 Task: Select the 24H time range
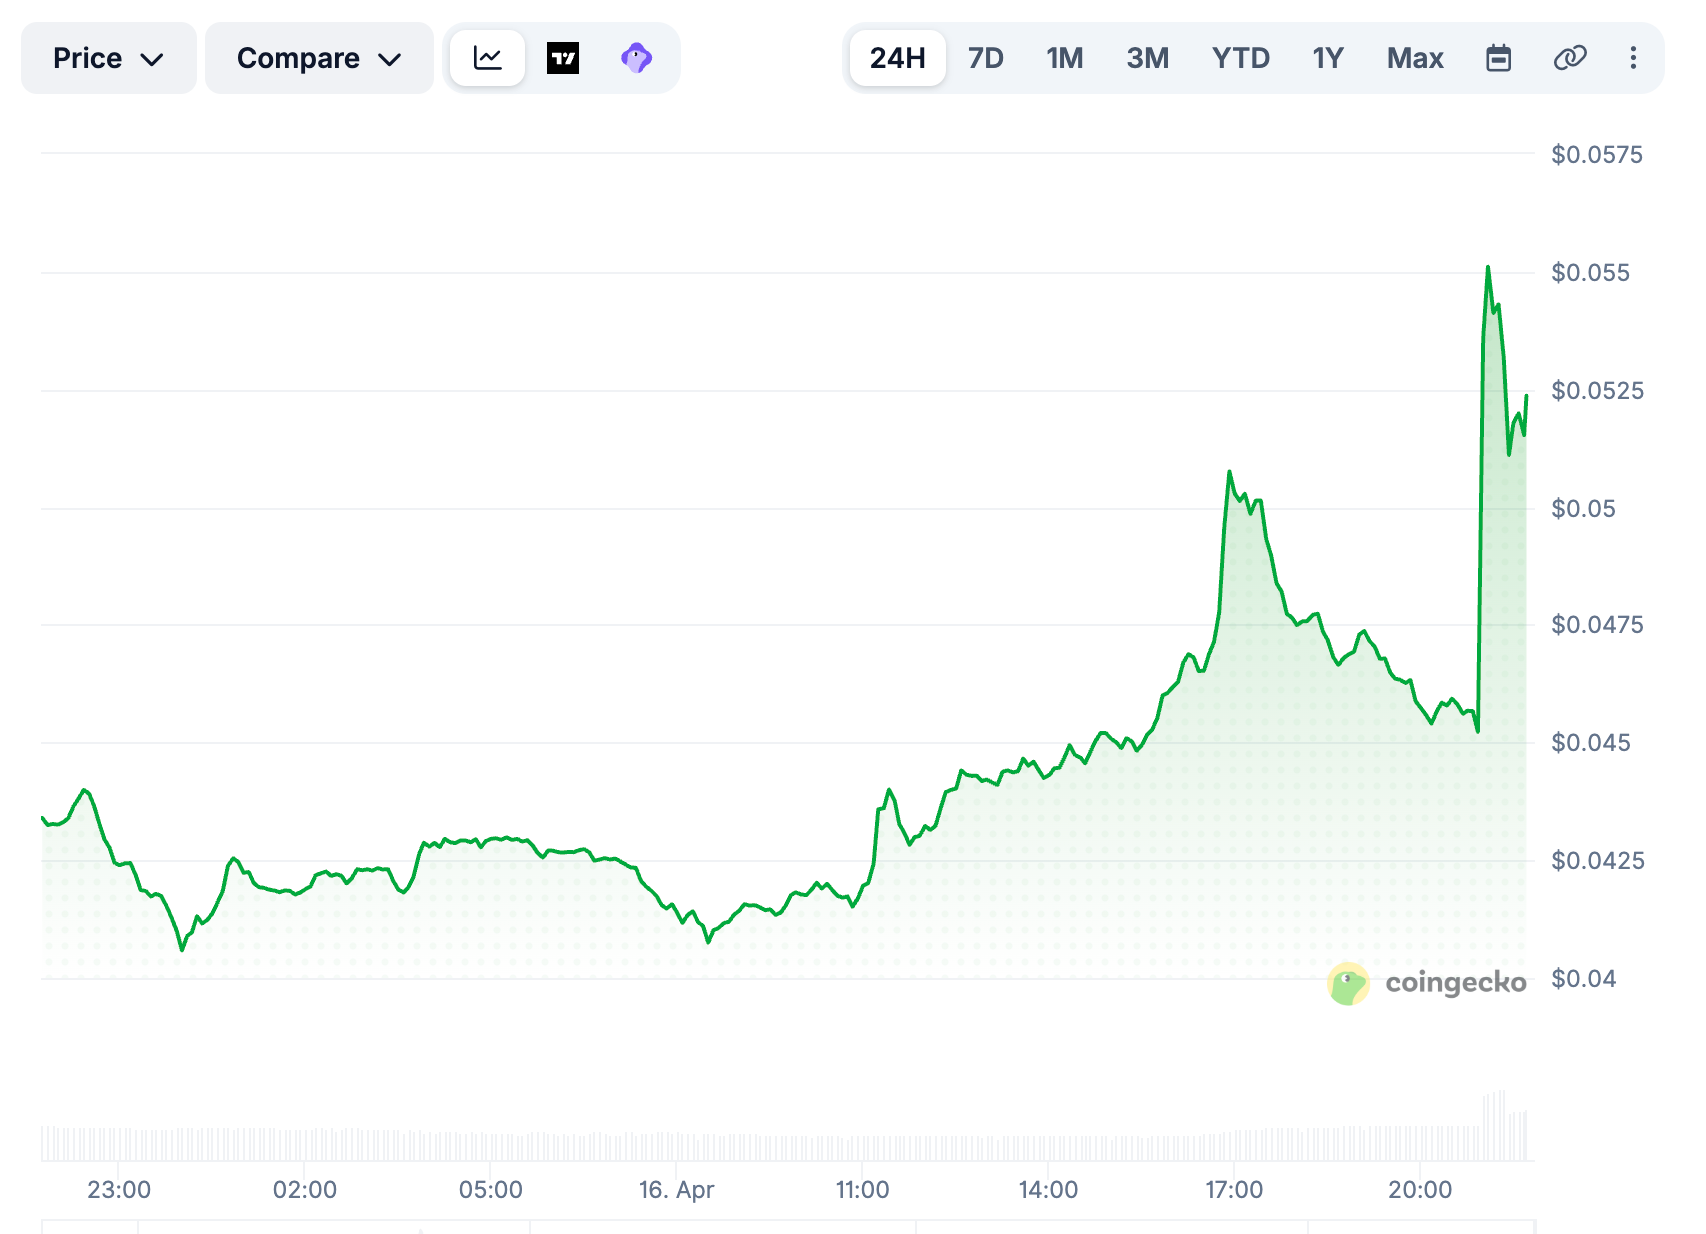pos(897,58)
